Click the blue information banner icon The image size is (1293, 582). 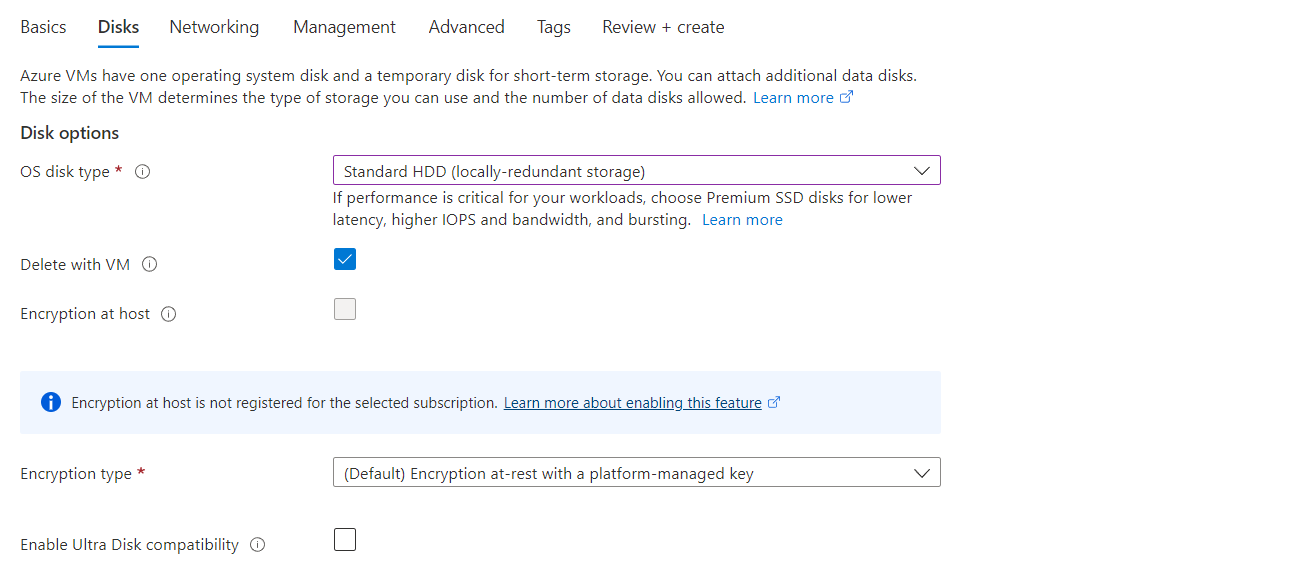51,402
